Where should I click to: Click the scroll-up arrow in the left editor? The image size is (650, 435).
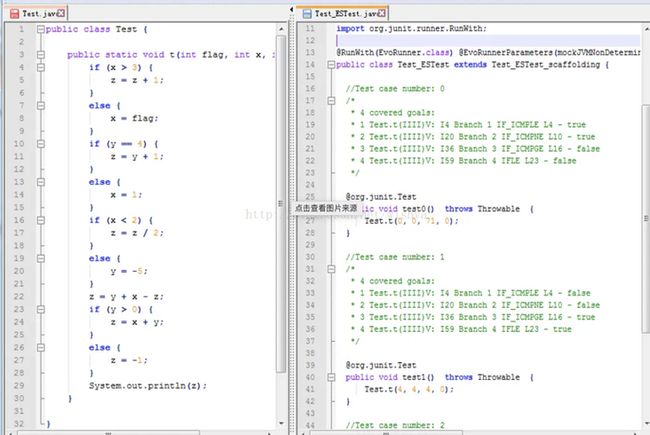[281, 29]
